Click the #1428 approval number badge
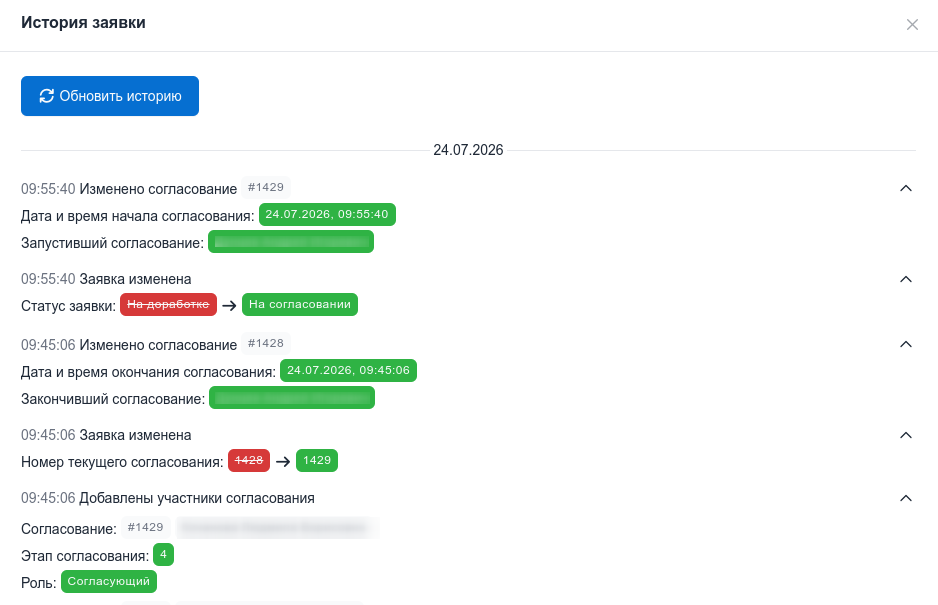Image resolution: width=938 pixels, height=605 pixels. tap(266, 343)
